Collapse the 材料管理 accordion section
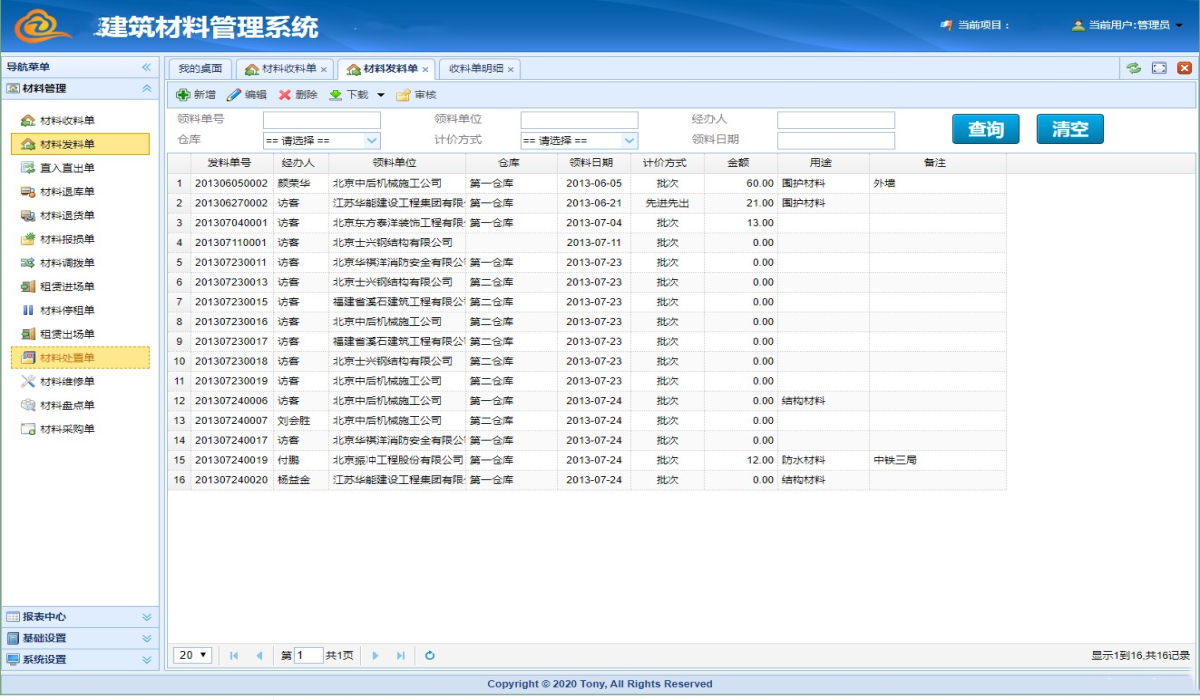The image size is (1200, 700). (146, 89)
